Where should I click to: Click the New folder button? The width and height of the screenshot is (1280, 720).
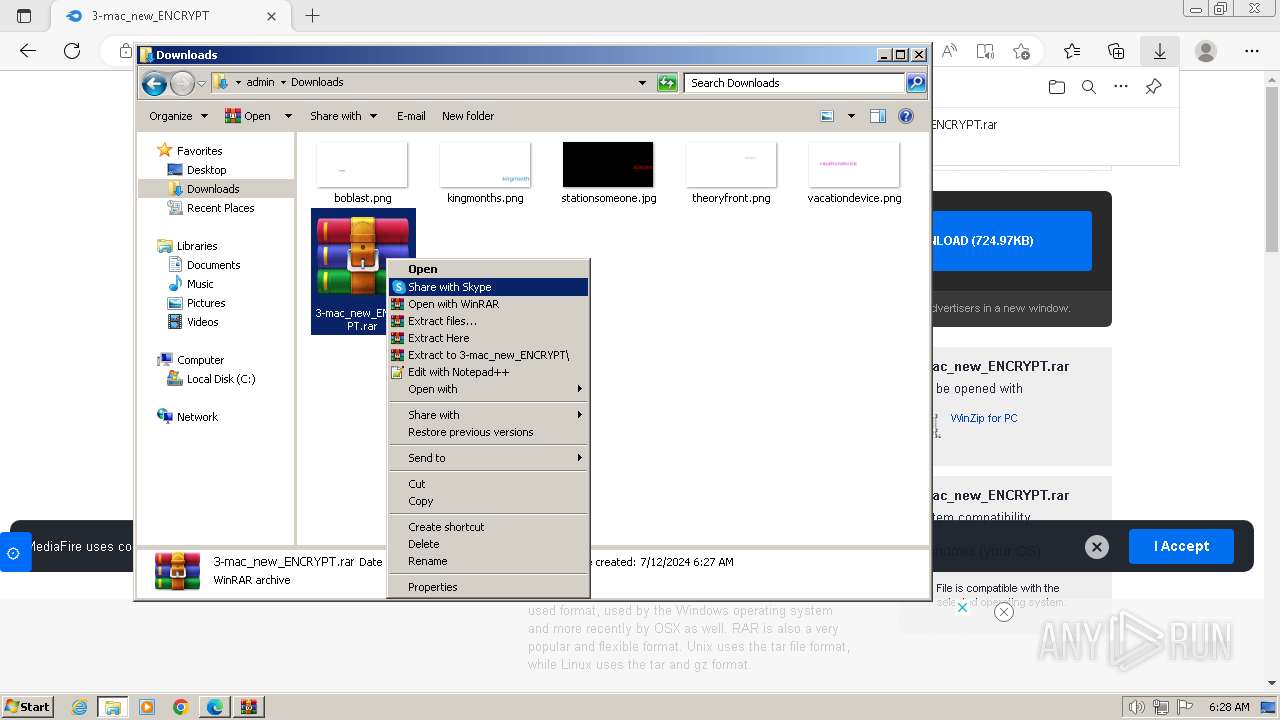468,116
